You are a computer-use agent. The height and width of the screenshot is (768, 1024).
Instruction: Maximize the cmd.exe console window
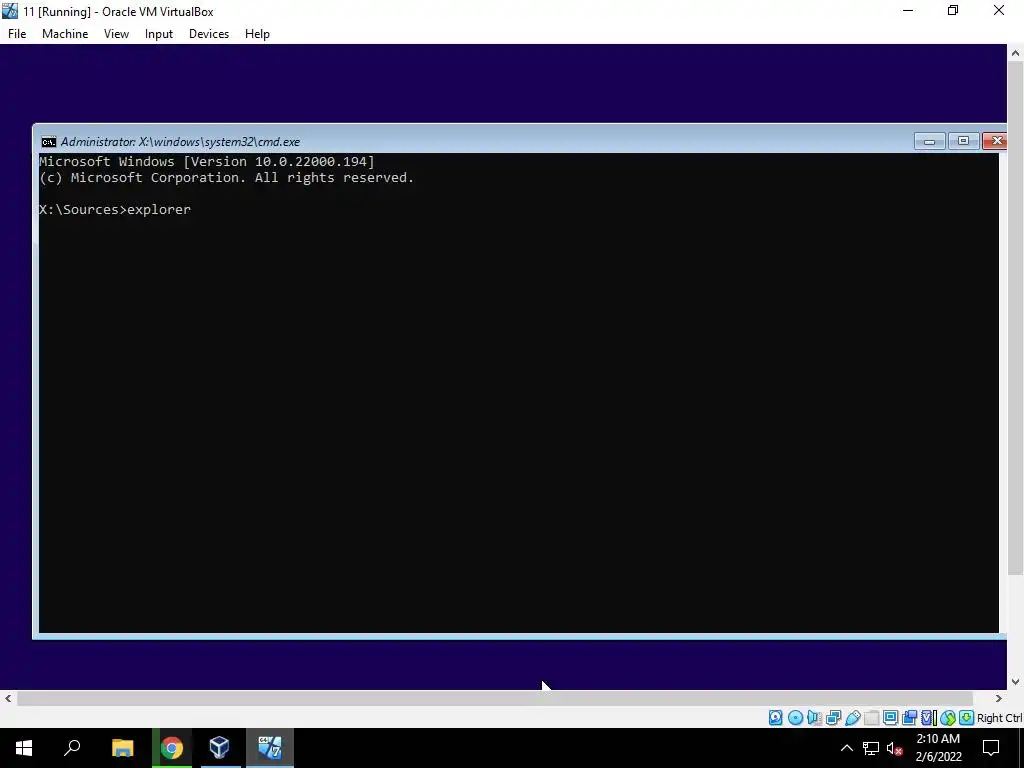pos(963,141)
